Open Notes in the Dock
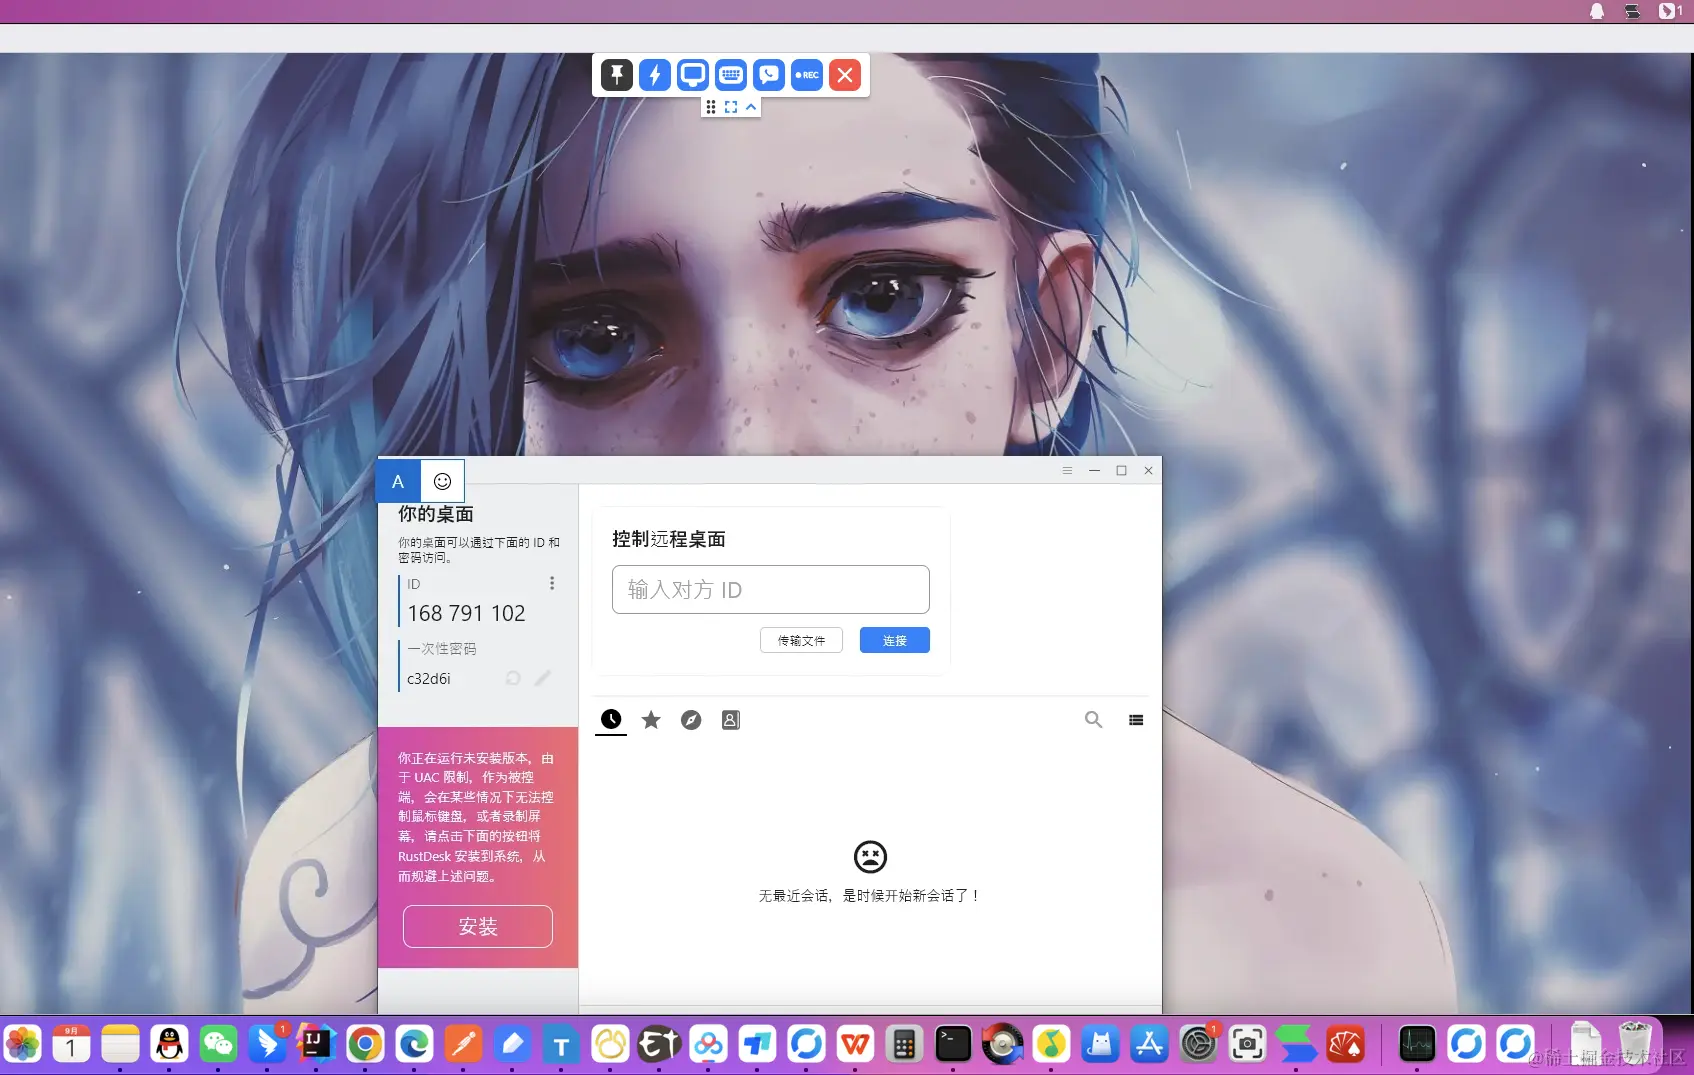This screenshot has height=1075, width=1694. (120, 1045)
